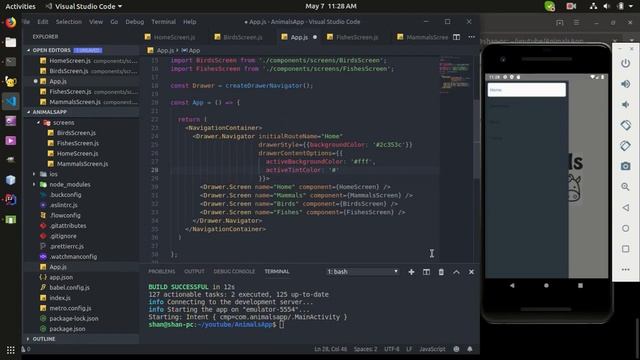Image resolution: width=640 pixels, height=360 pixels.
Task: Switch to the Output panel tab
Action: click(194, 271)
